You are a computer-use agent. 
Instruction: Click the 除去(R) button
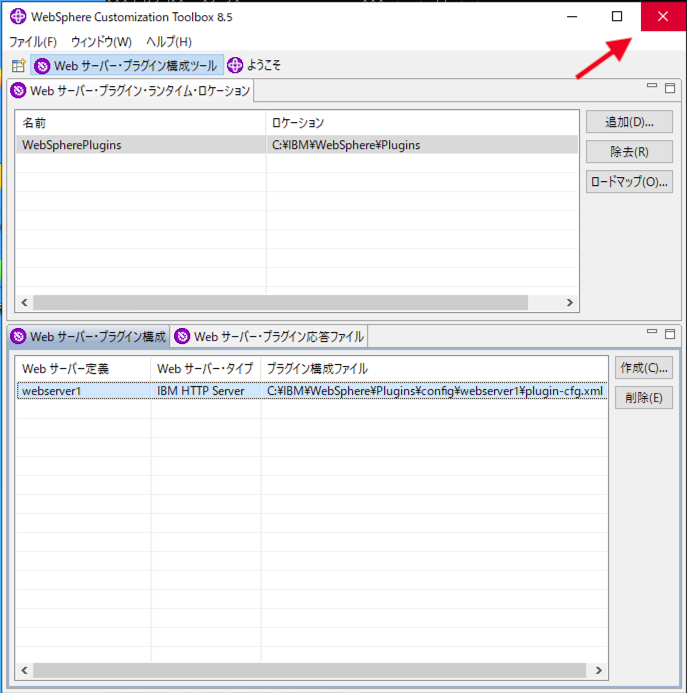(x=629, y=152)
